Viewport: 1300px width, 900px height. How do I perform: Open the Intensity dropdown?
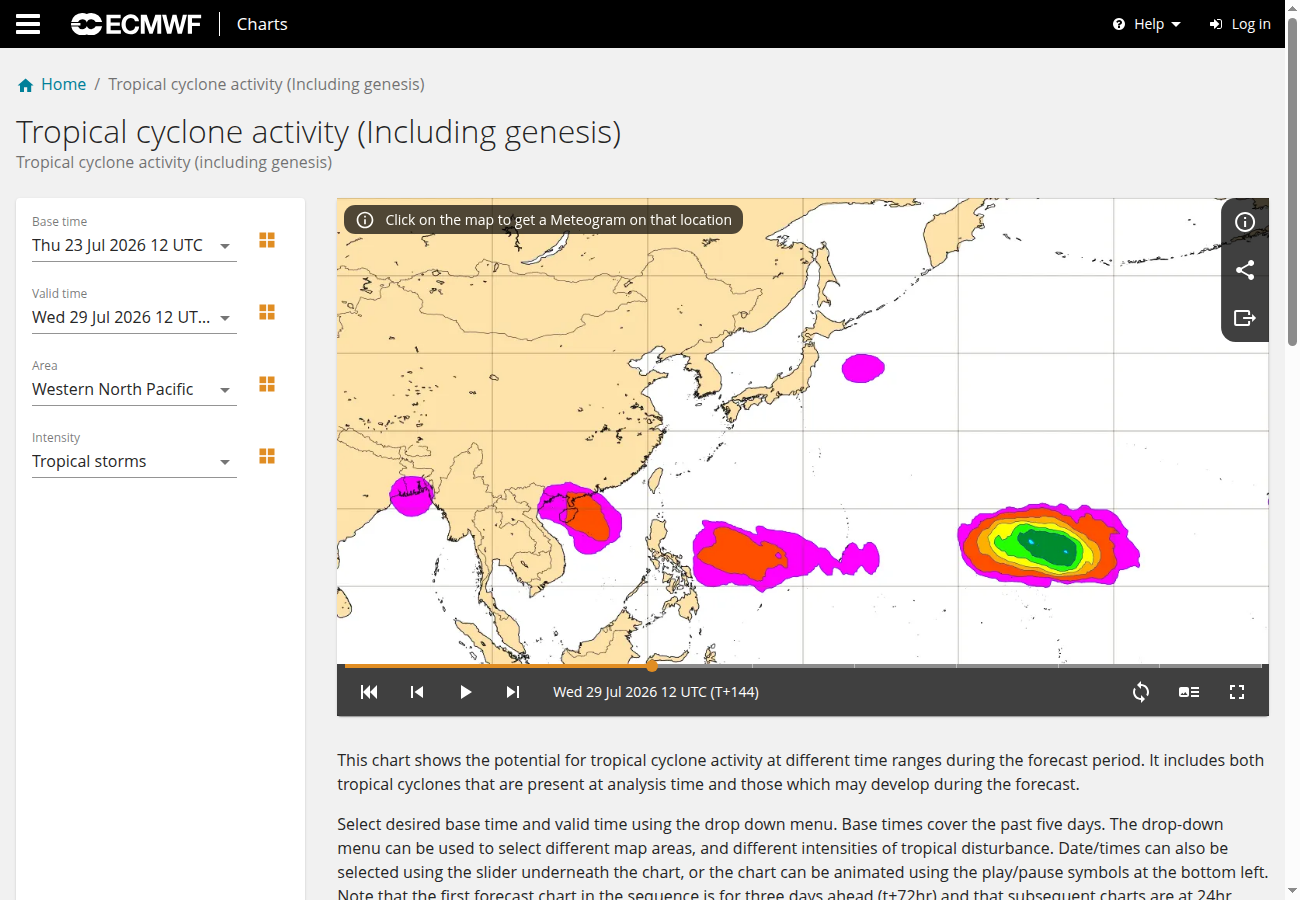click(134, 461)
